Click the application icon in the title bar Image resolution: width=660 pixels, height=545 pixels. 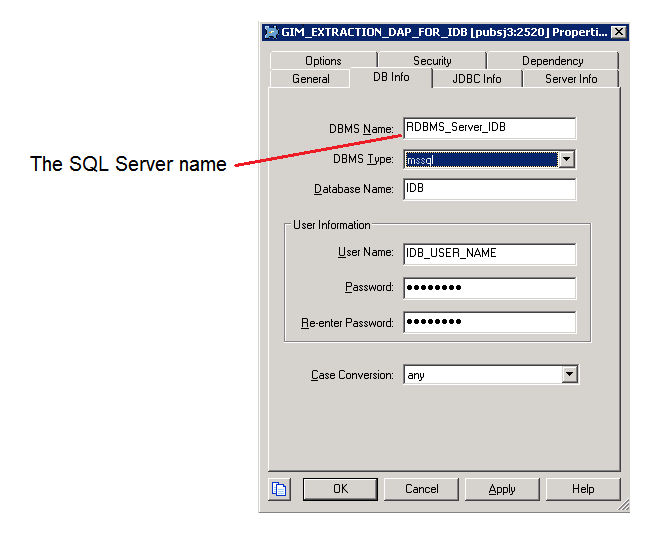270,32
